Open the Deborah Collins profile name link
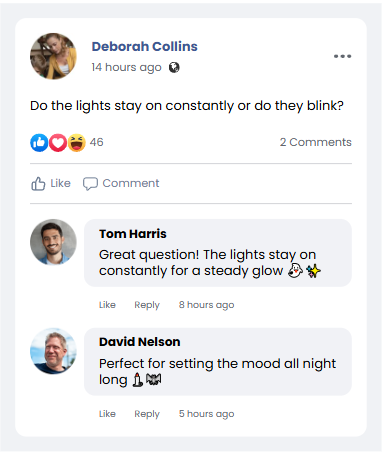This screenshot has width=384, height=455. [145, 47]
